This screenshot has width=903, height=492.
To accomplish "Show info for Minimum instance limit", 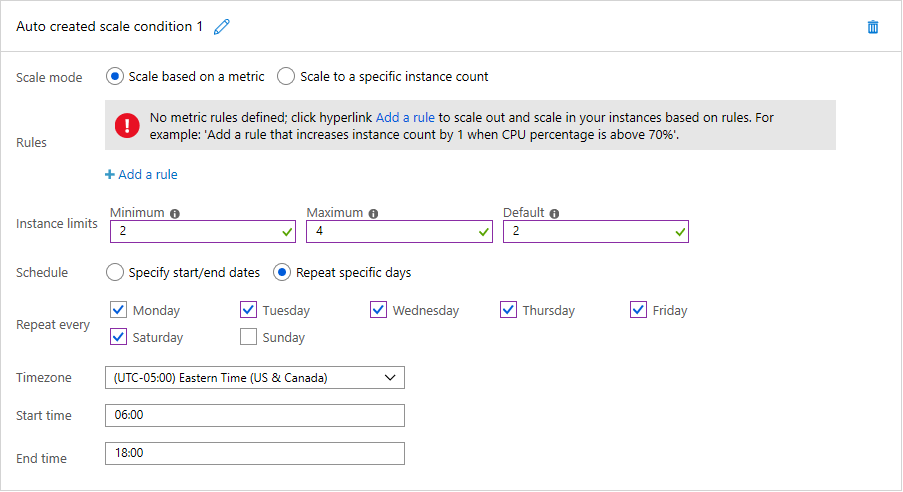I will click(x=175, y=214).
